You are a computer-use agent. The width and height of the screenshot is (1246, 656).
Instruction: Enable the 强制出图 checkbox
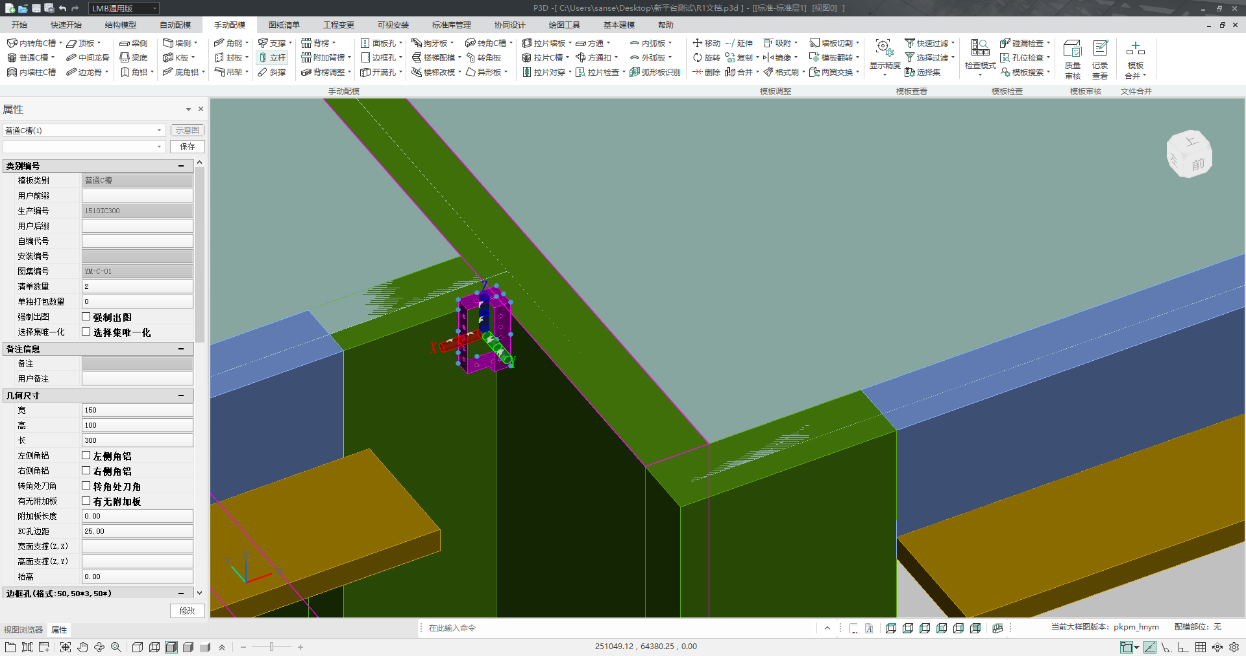pos(86,317)
